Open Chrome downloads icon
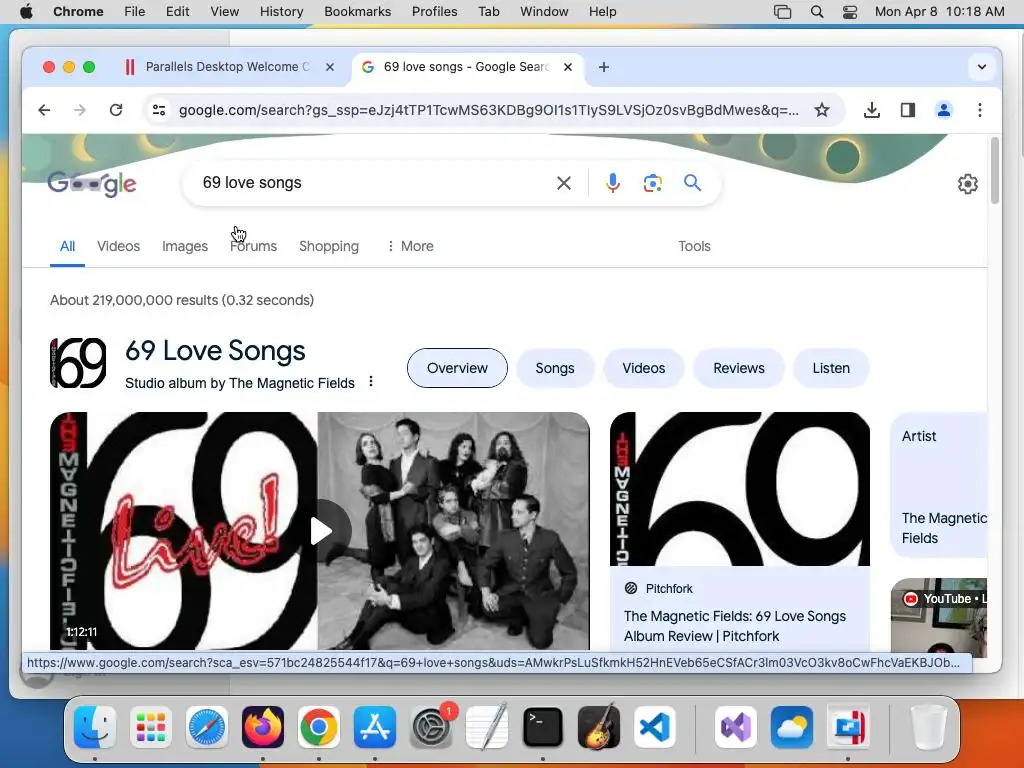The image size is (1024, 768). pos(871,110)
